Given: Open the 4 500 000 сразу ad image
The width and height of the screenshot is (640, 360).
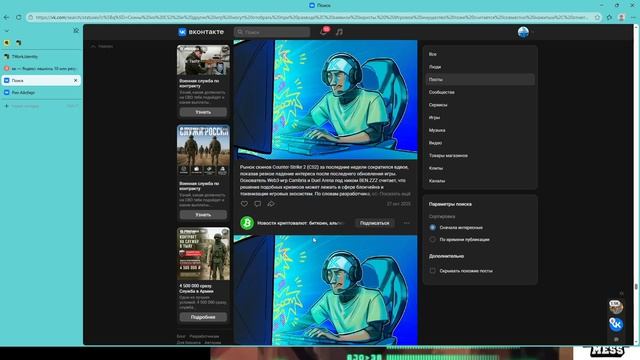Looking at the screenshot, I should click(x=203, y=253).
